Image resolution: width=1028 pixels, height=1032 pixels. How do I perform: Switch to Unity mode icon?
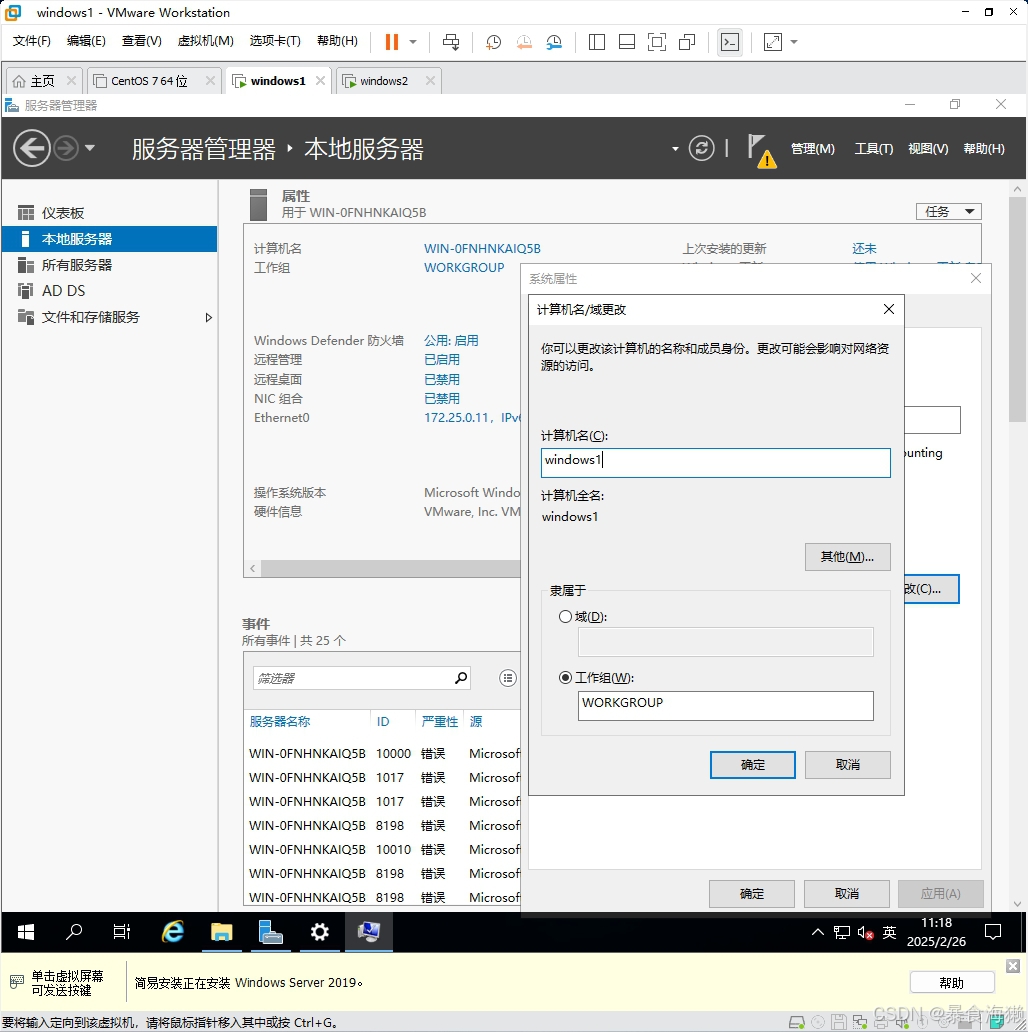coord(687,42)
